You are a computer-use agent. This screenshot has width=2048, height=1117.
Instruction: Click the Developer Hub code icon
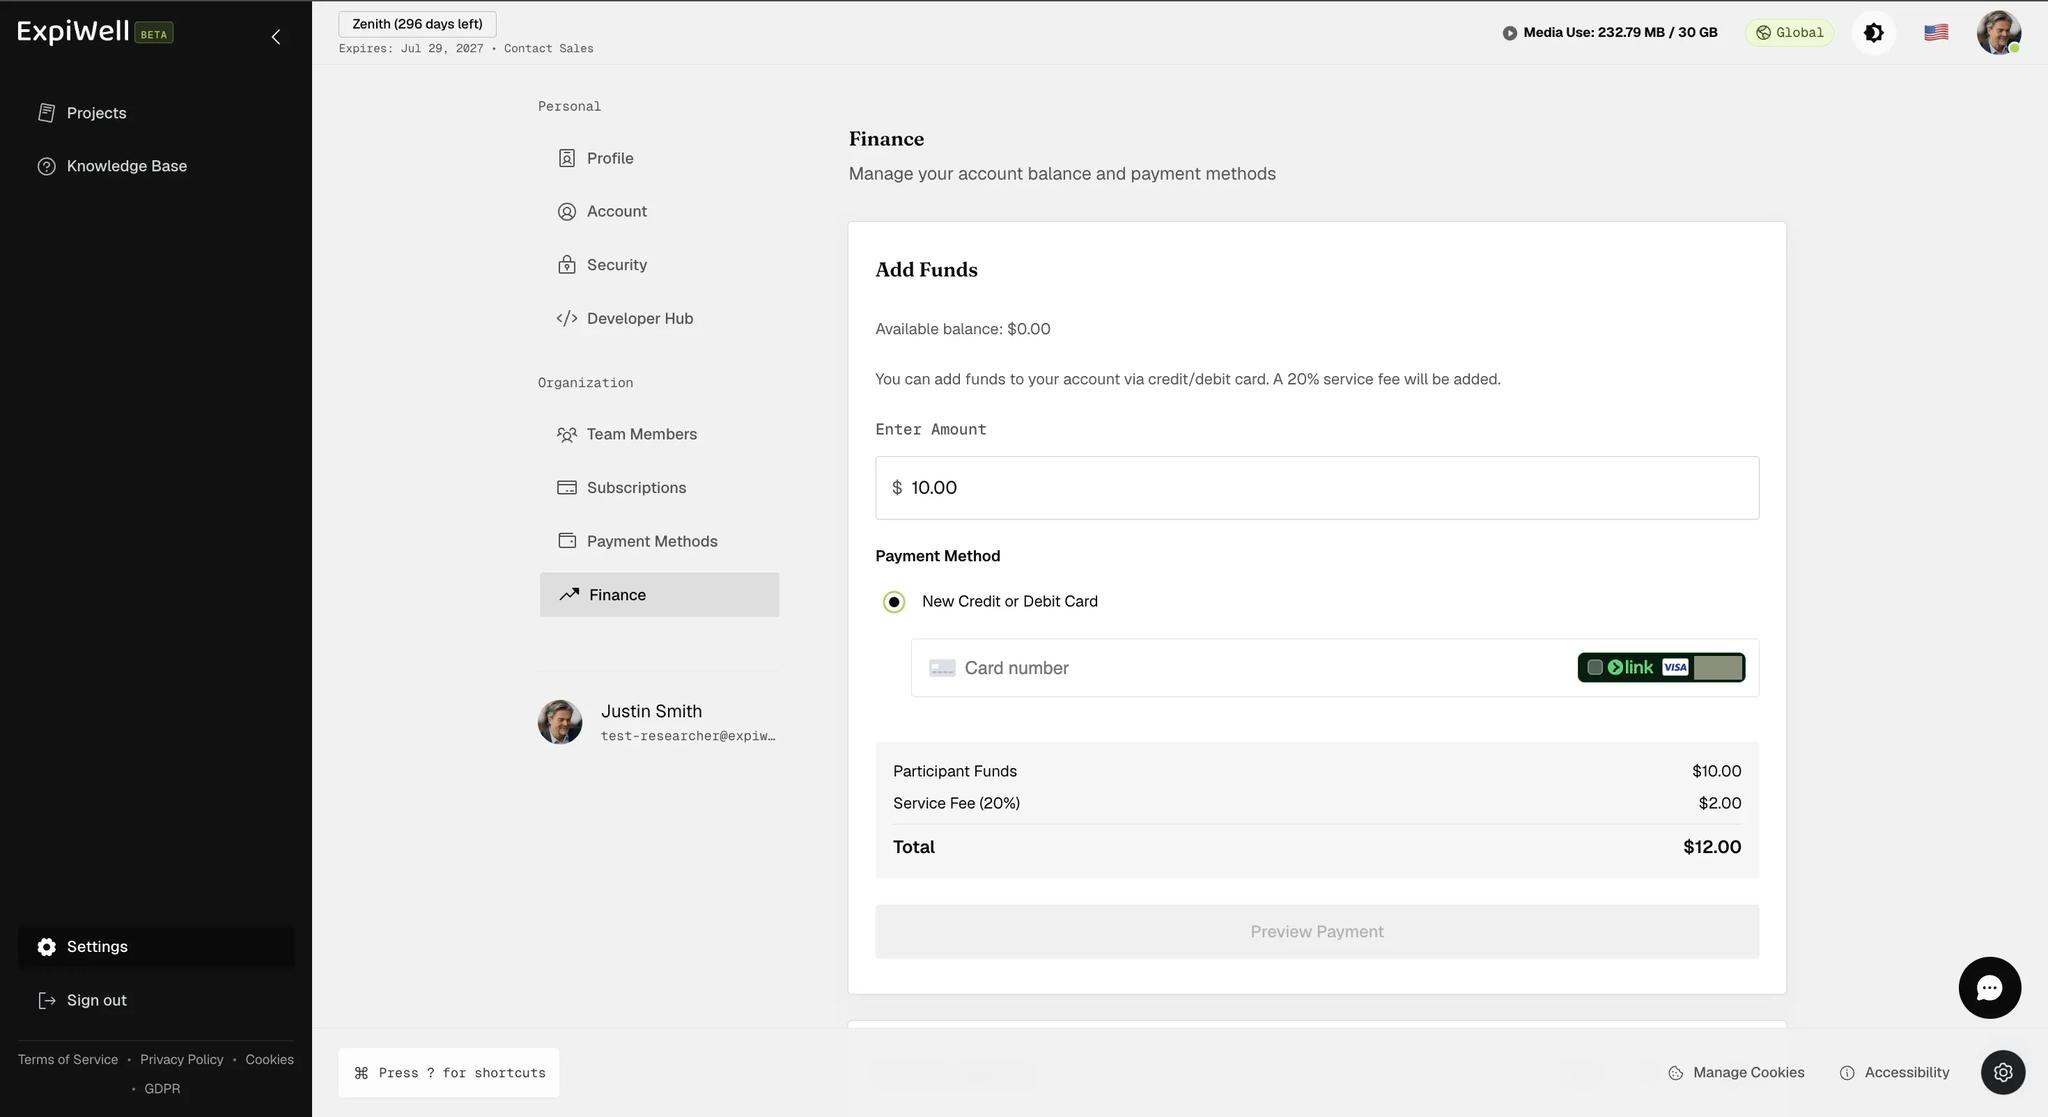pyautogui.click(x=567, y=318)
